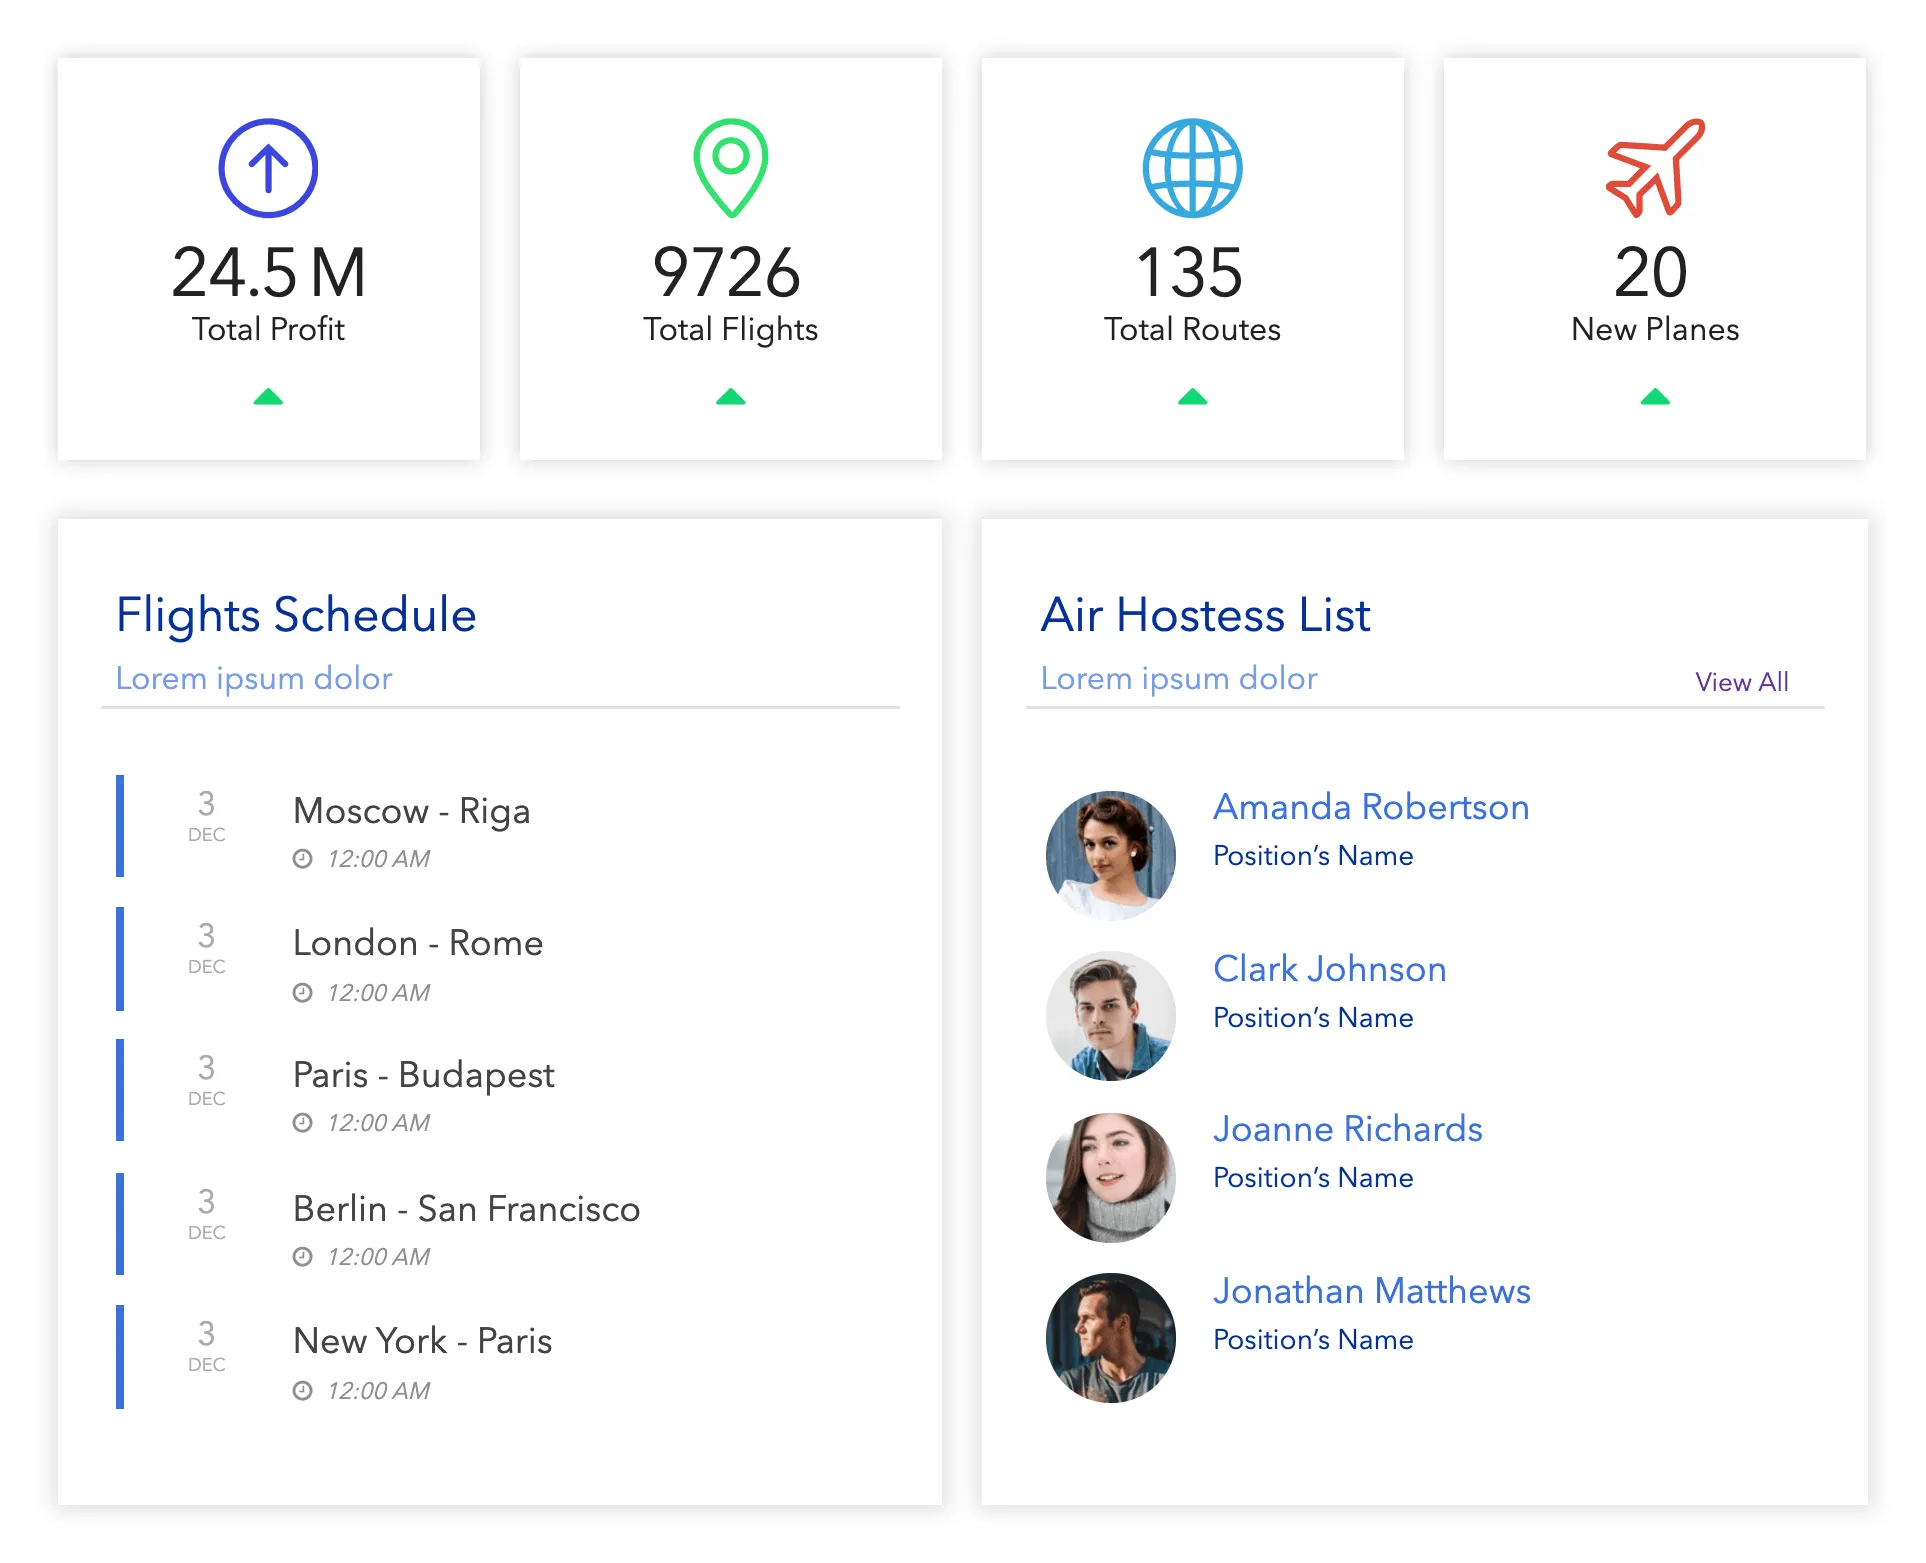The height and width of the screenshot is (1563, 1926).
Task: Click the clock icon under New York - Paris
Action: tap(303, 1391)
